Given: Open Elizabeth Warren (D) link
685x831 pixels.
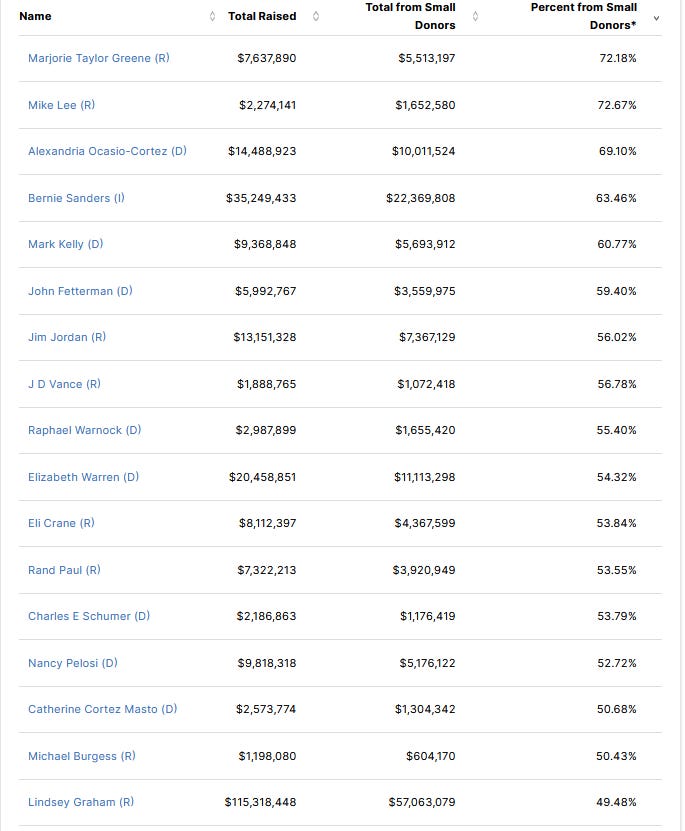Looking at the screenshot, I should tap(84, 477).
